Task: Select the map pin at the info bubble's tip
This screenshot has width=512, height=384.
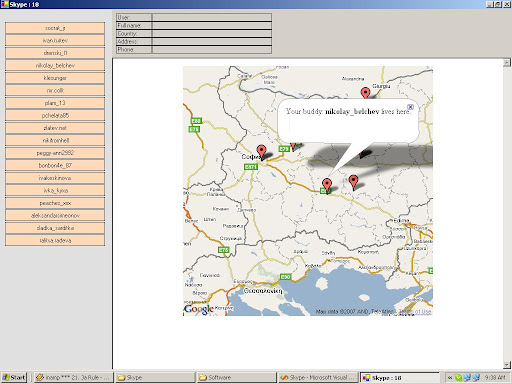Action: point(327,185)
